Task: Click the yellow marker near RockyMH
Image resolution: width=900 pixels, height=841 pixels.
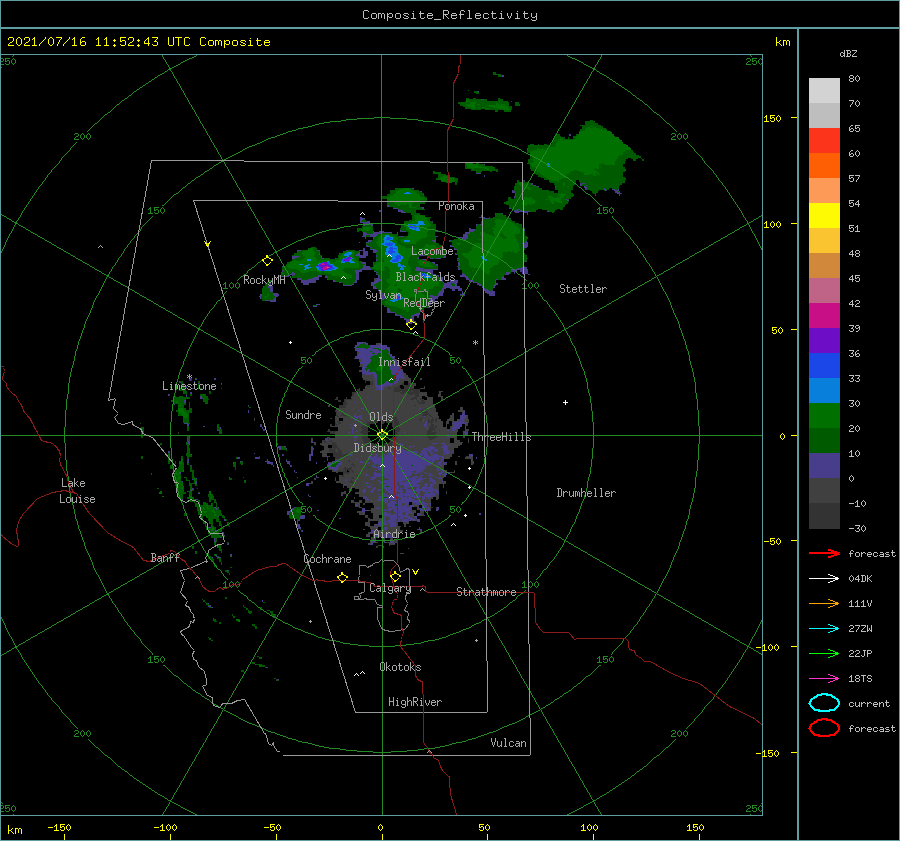Action: 267,261
